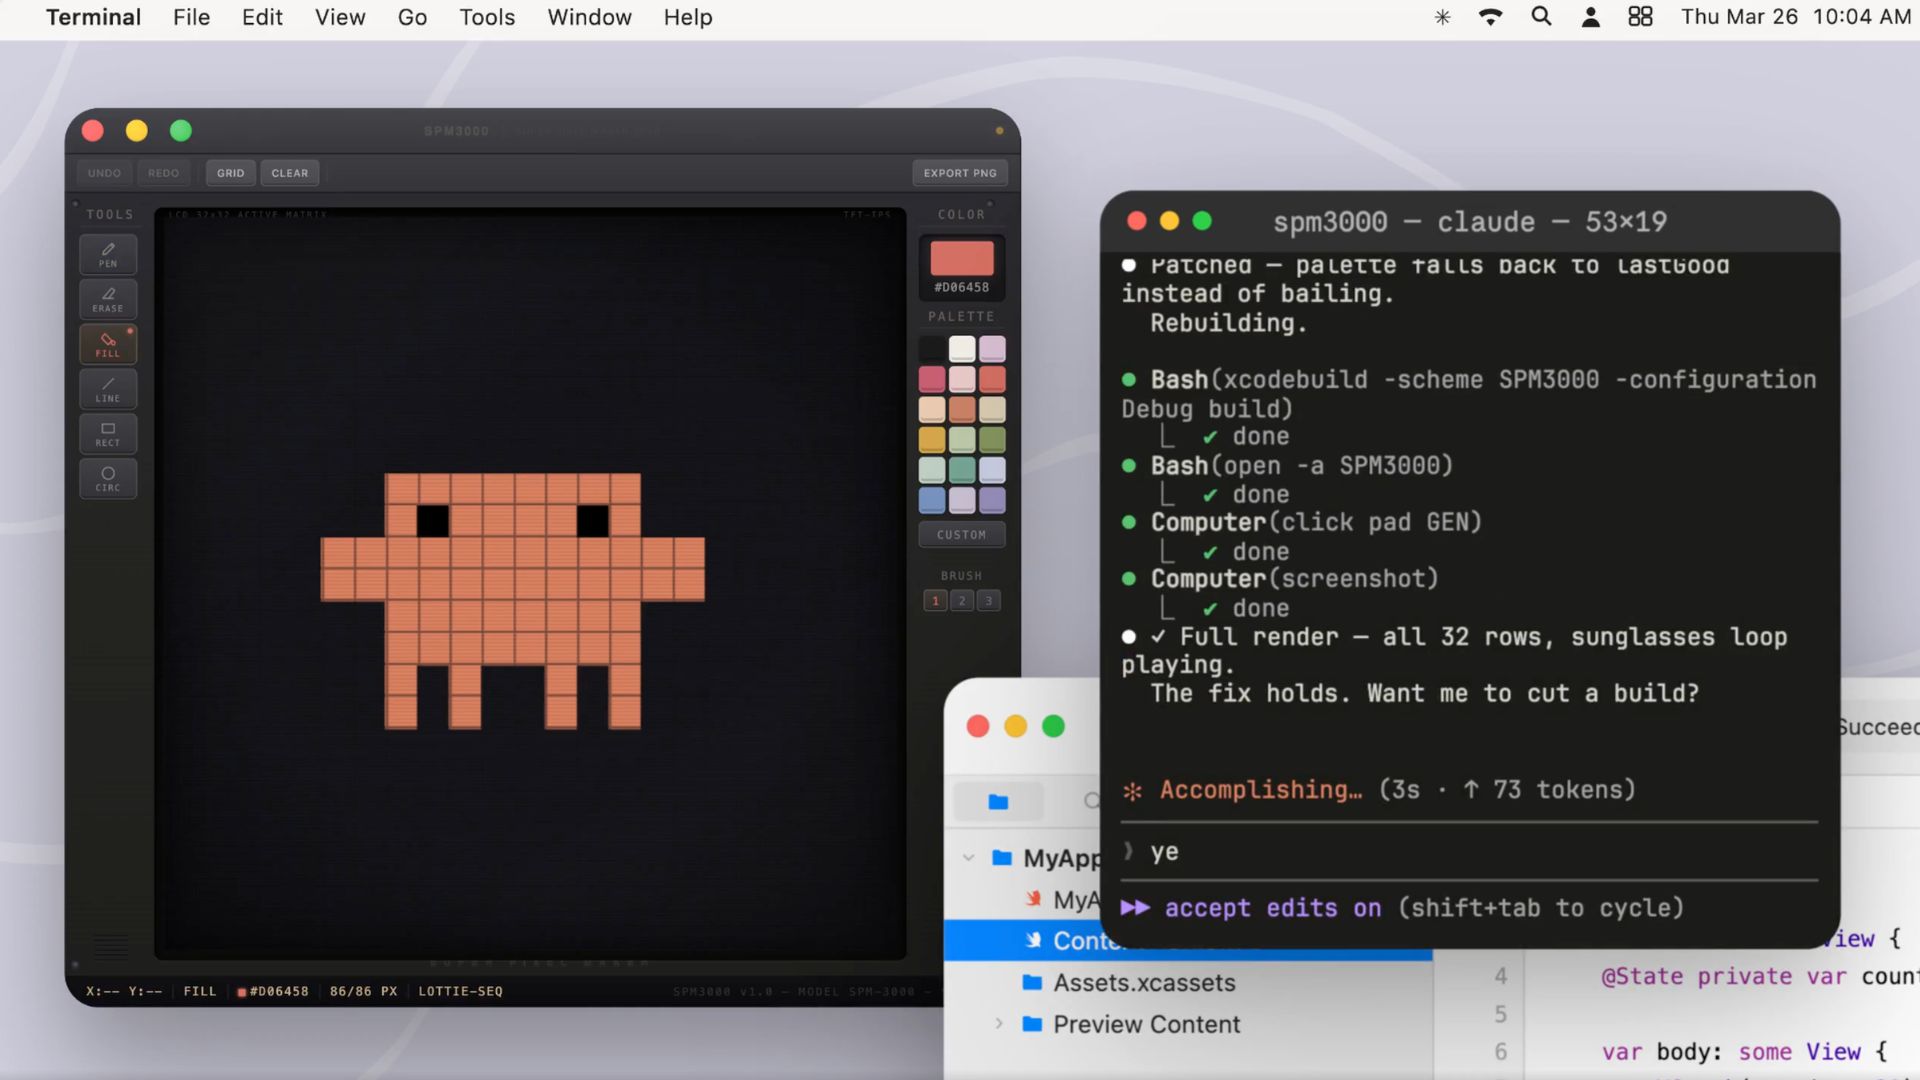Expand the Preview Content folder
The width and height of the screenshot is (1920, 1080).
tap(998, 1024)
